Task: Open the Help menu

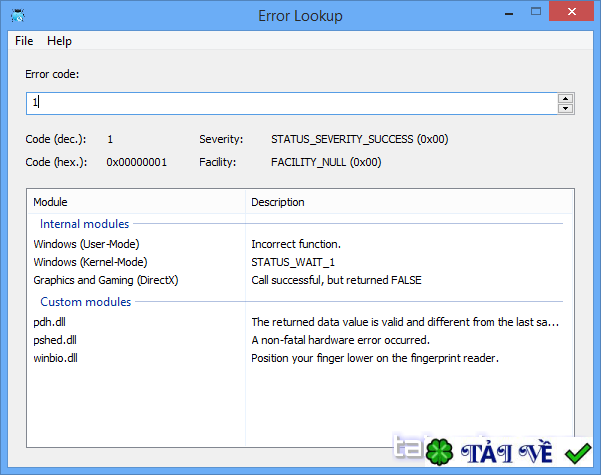Action: point(59,41)
